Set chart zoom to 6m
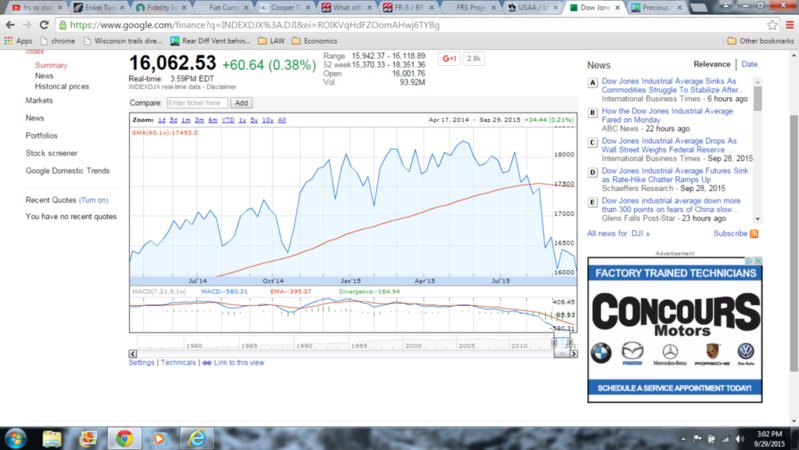The height and width of the screenshot is (450, 799). tap(212, 120)
